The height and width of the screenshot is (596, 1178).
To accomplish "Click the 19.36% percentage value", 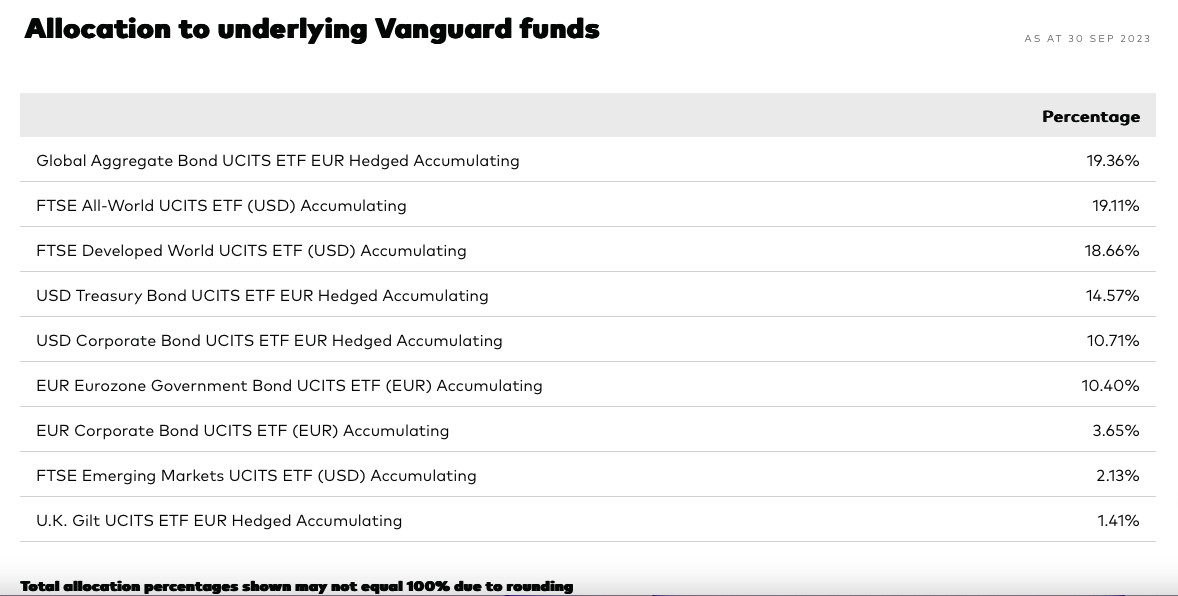I will [x=1113, y=160].
